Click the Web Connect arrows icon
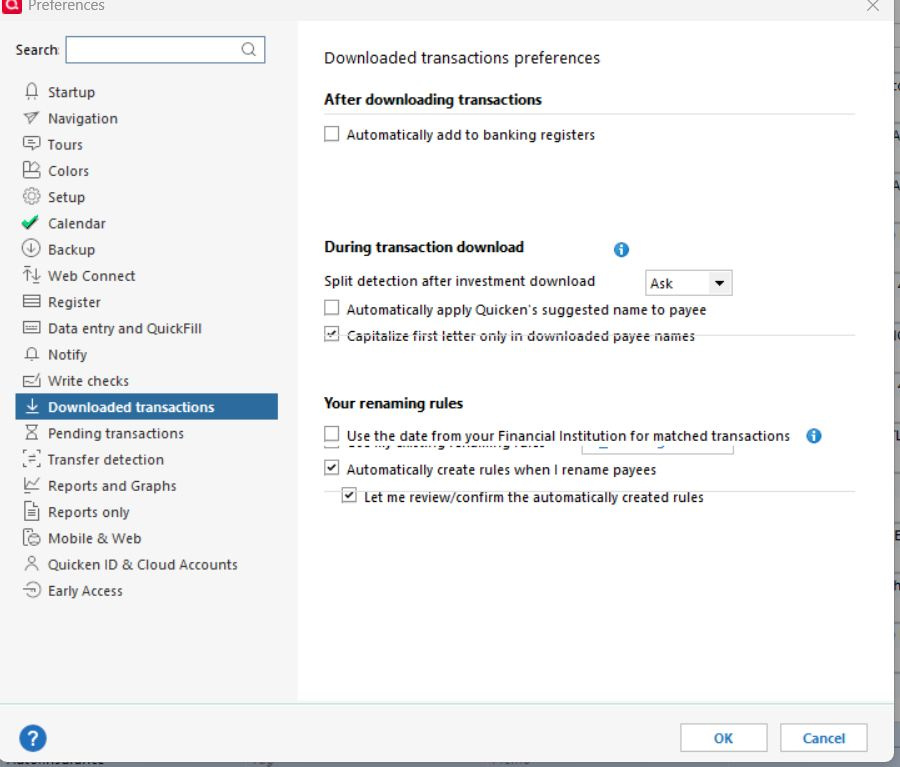900x767 pixels. coord(31,275)
